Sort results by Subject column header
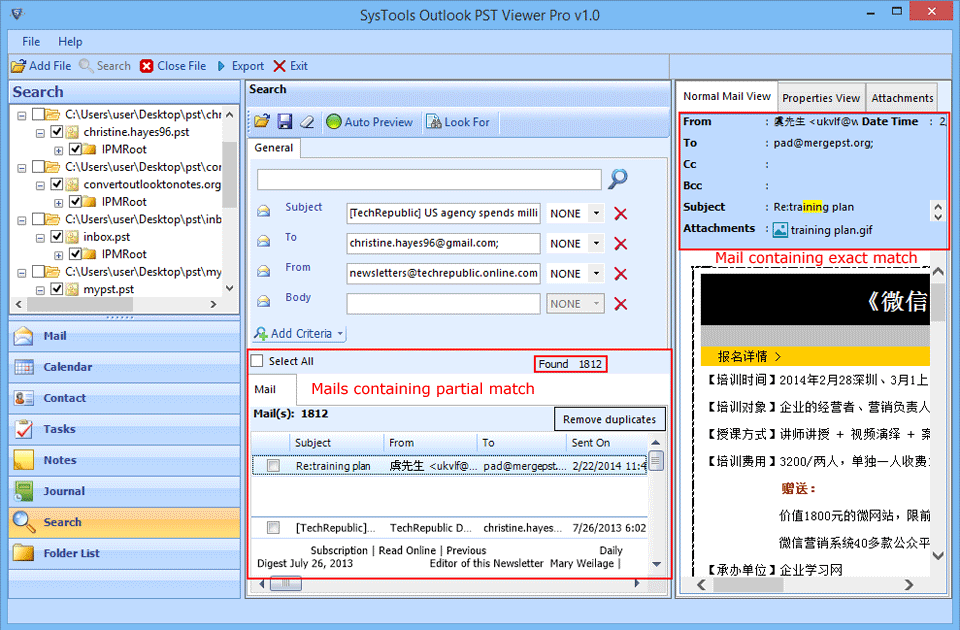Screen dimensions: 960x630 click(x=336, y=443)
